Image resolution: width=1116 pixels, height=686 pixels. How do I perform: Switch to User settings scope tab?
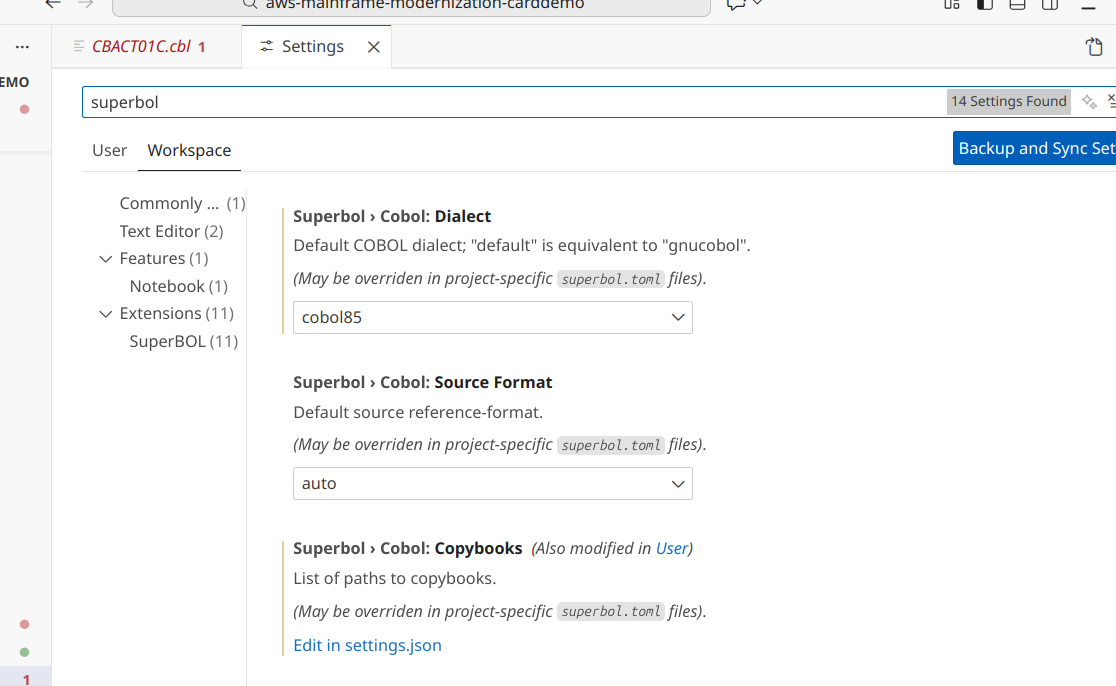click(110, 150)
